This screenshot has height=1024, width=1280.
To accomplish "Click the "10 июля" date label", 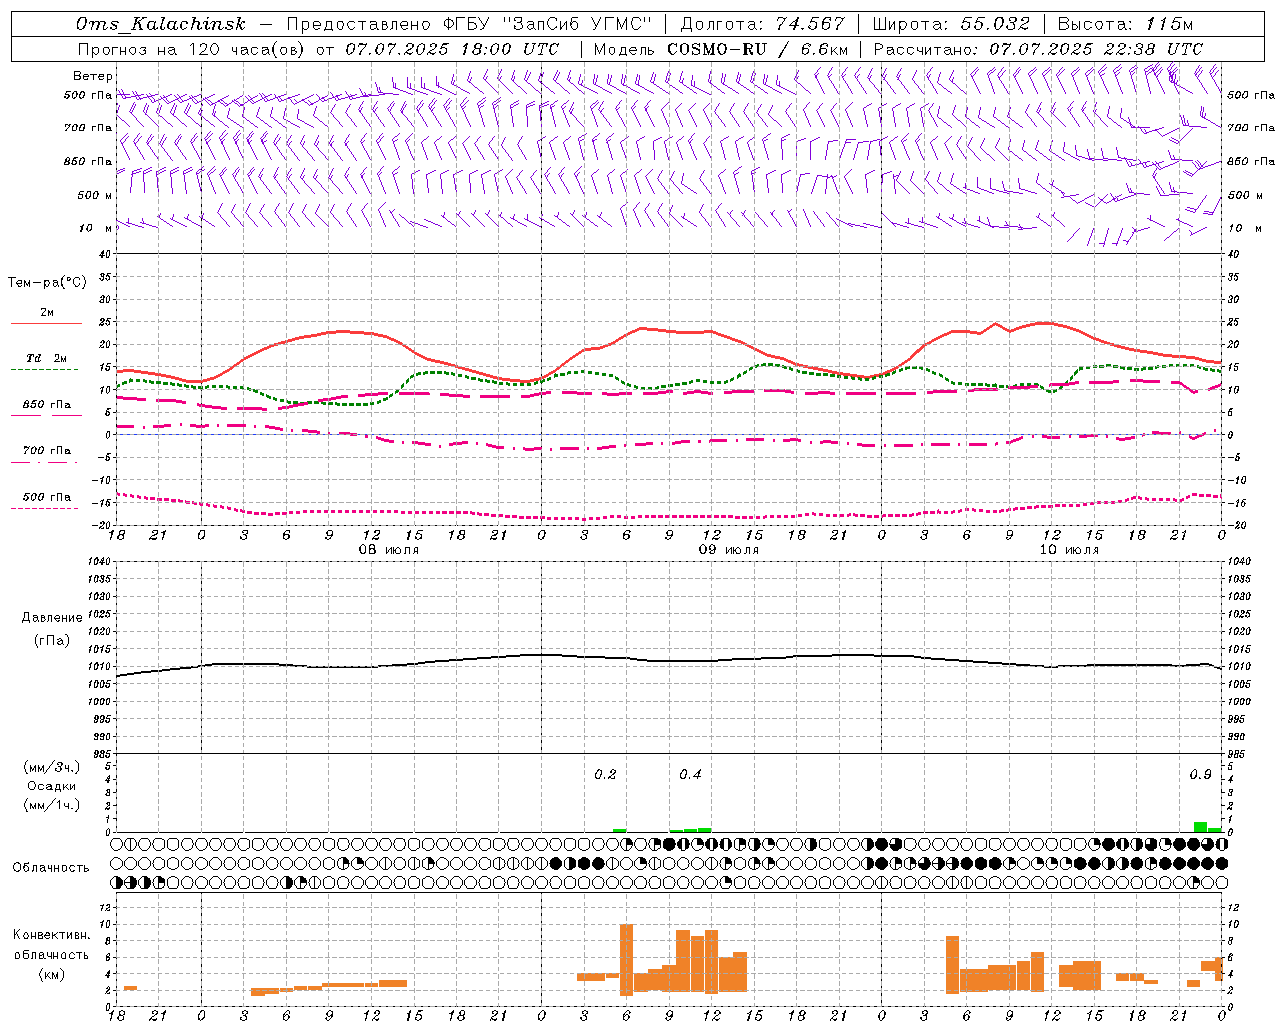I will point(1069,550).
